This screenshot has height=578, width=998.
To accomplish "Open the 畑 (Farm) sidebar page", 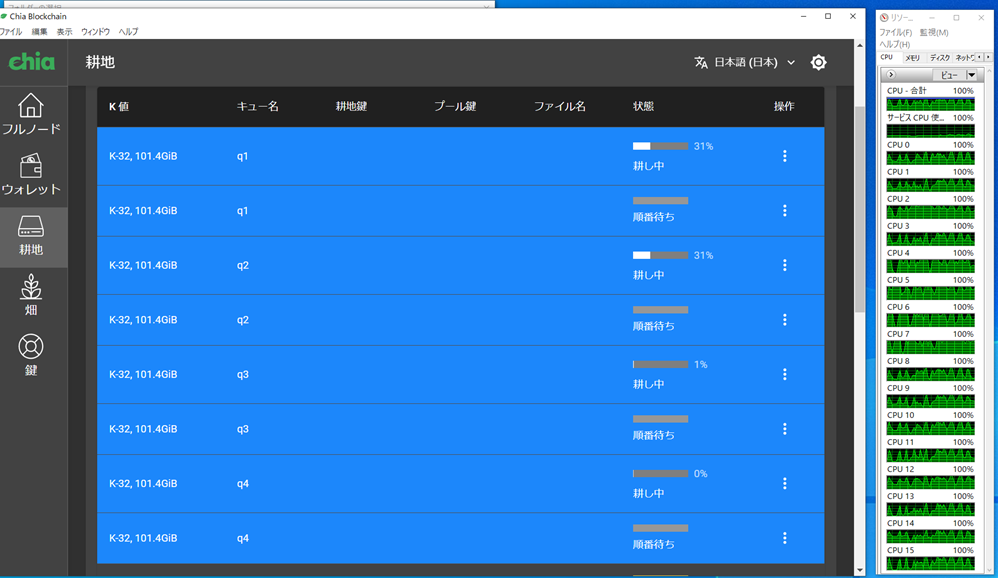I will (x=31, y=296).
